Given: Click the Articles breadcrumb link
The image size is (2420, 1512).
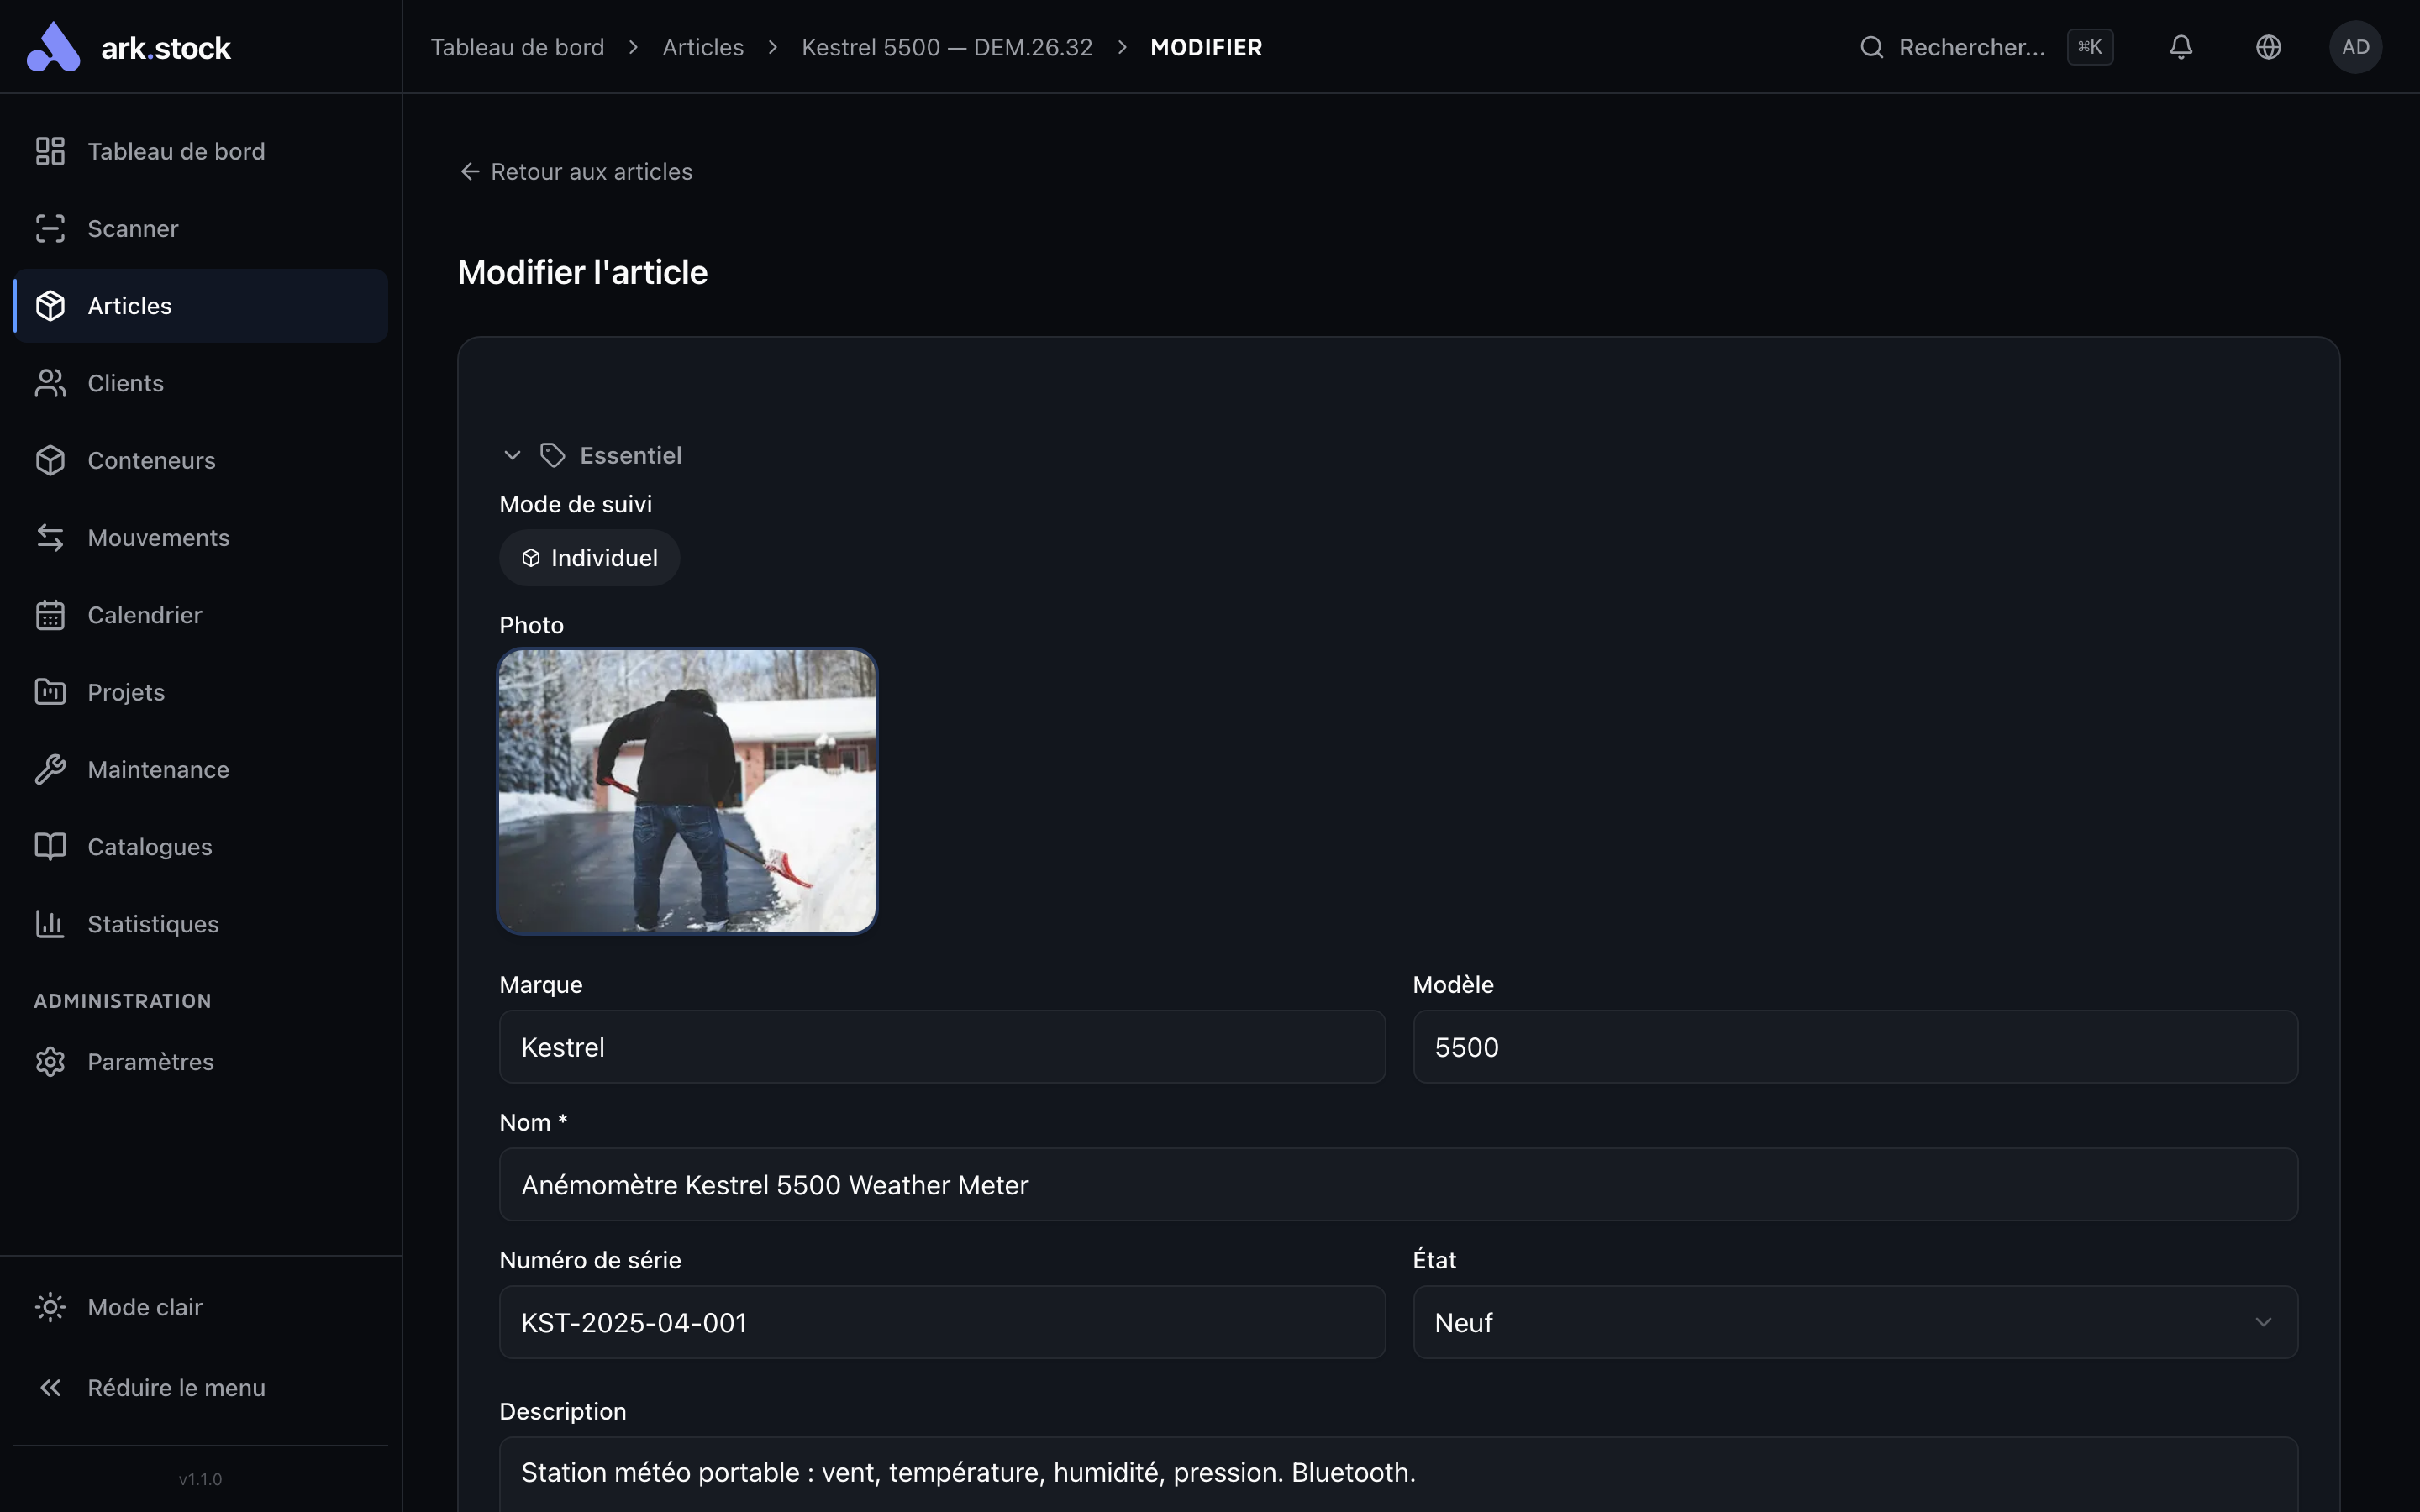Looking at the screenshot, I should coord(703,47).
